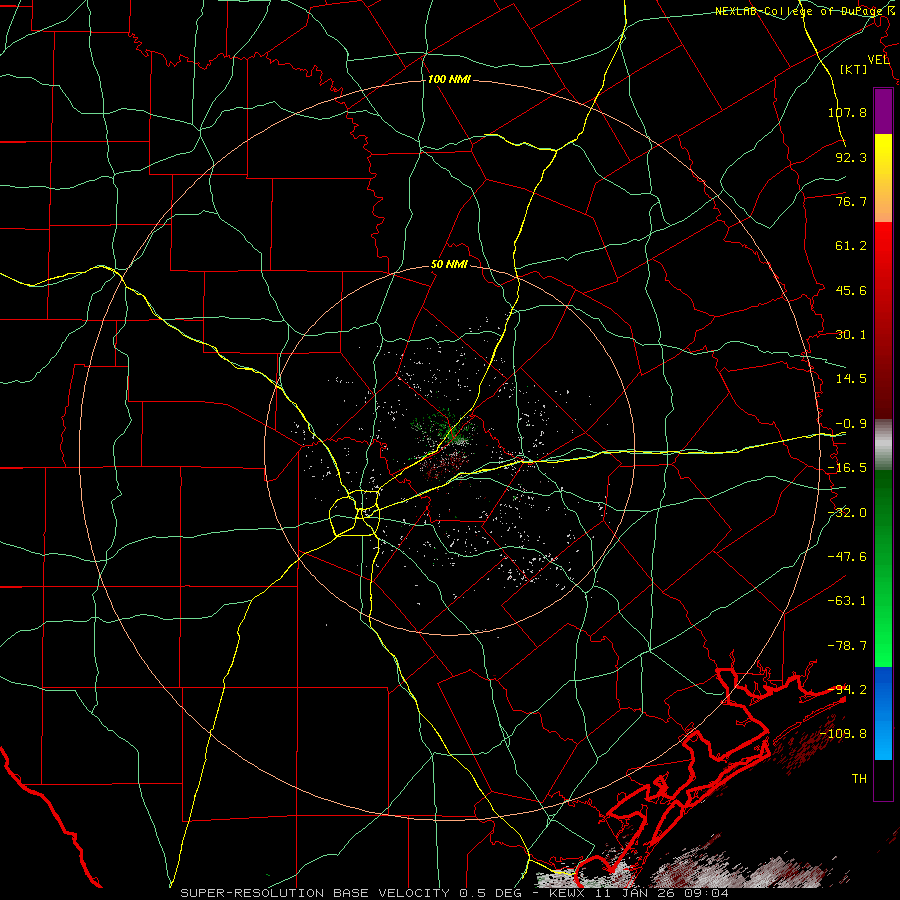Click the VEL legend title

coord(878,59)
